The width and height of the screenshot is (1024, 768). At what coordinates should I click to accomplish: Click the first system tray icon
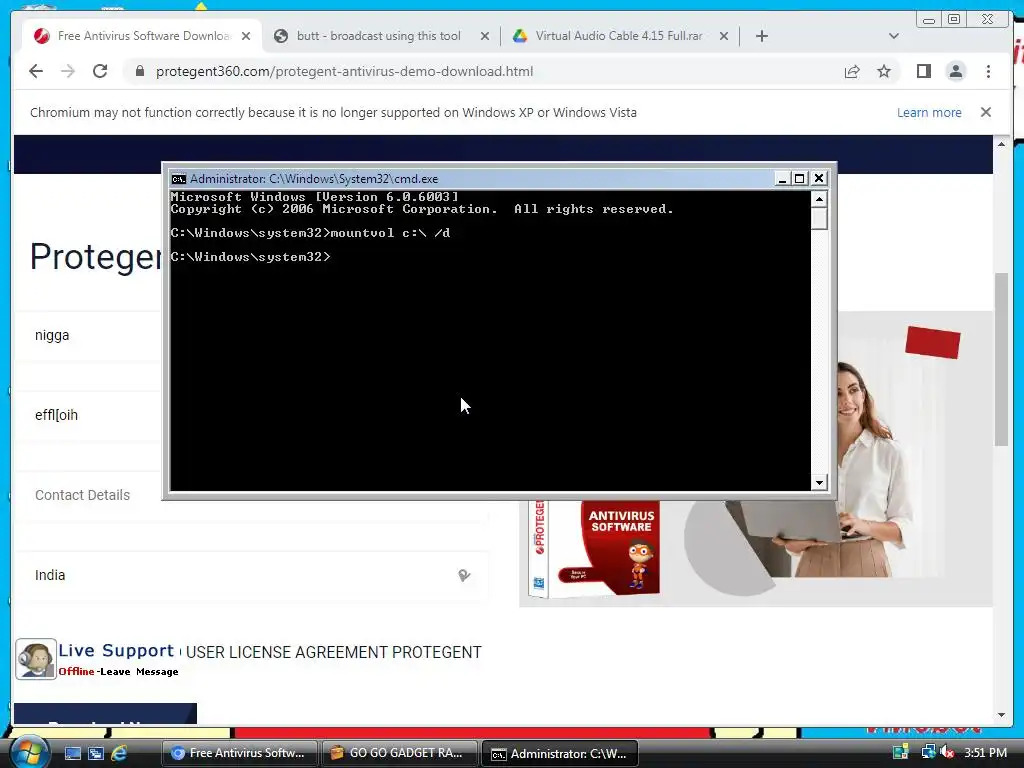click(x=901, y=752)
